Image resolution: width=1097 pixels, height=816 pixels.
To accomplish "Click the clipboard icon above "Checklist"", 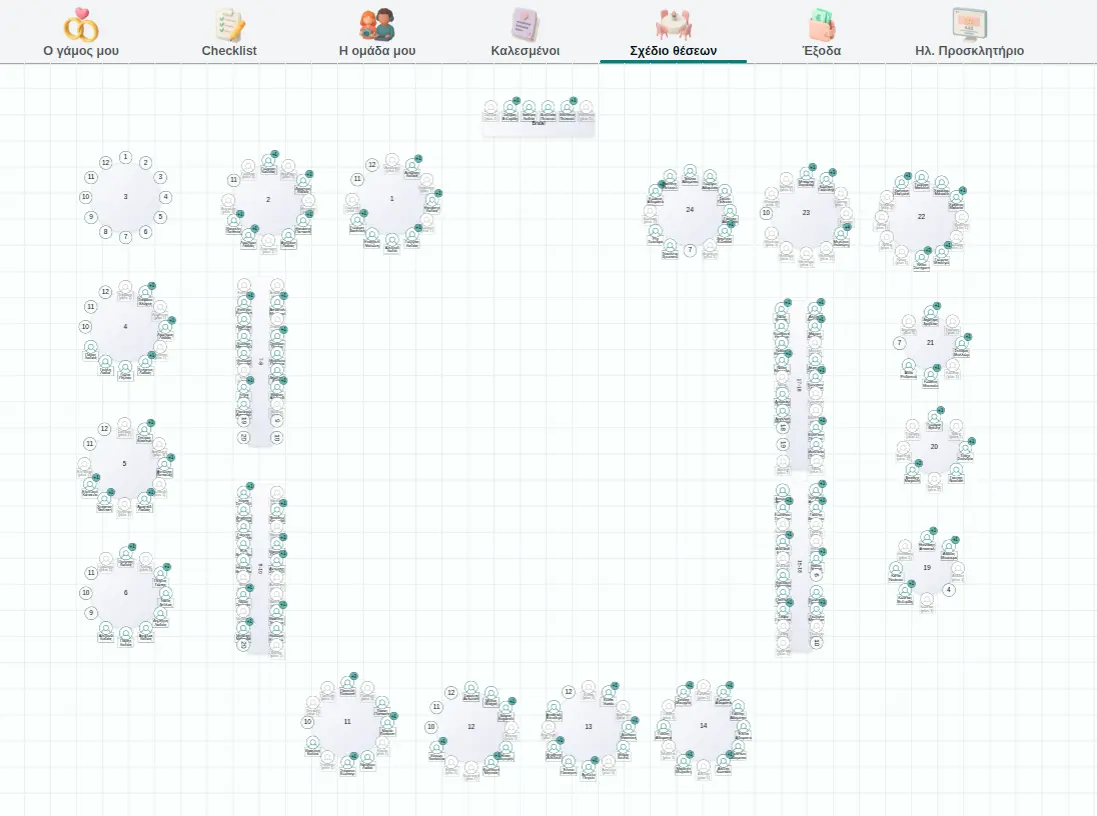I will pyautogui.click(x=229, y=24).
